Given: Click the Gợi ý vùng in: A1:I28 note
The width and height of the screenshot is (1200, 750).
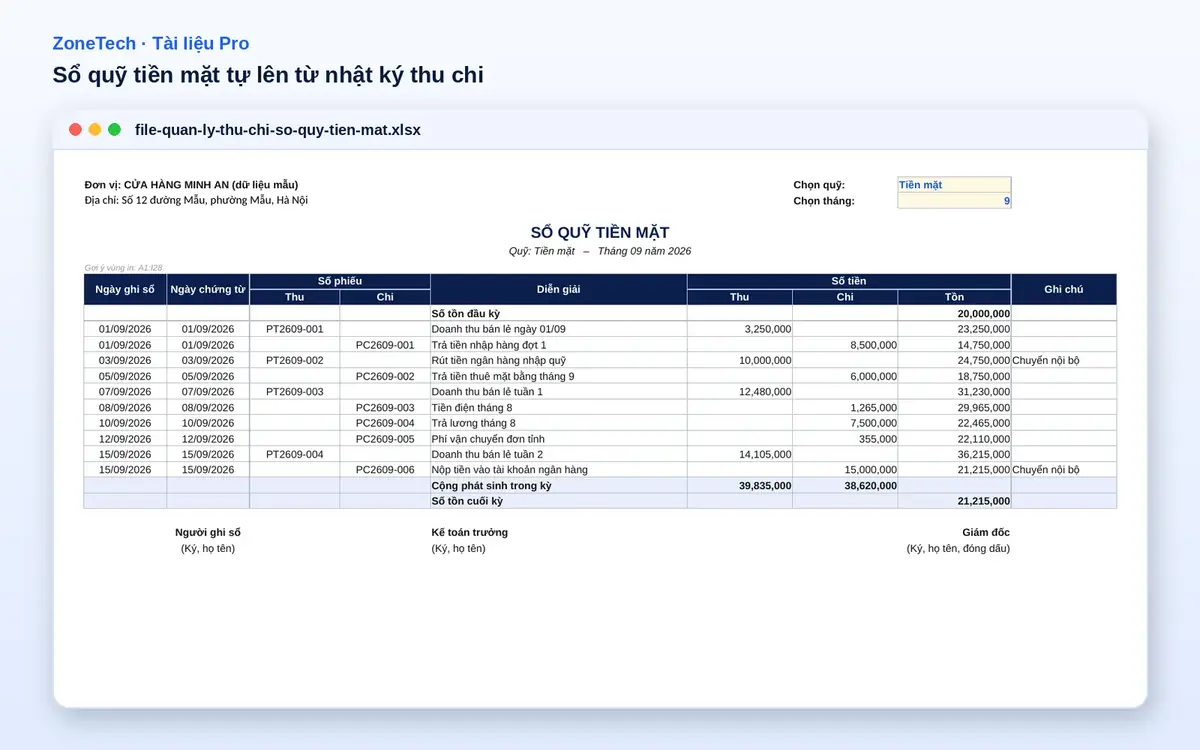Looking at the screenshot, I should [123, 268].
